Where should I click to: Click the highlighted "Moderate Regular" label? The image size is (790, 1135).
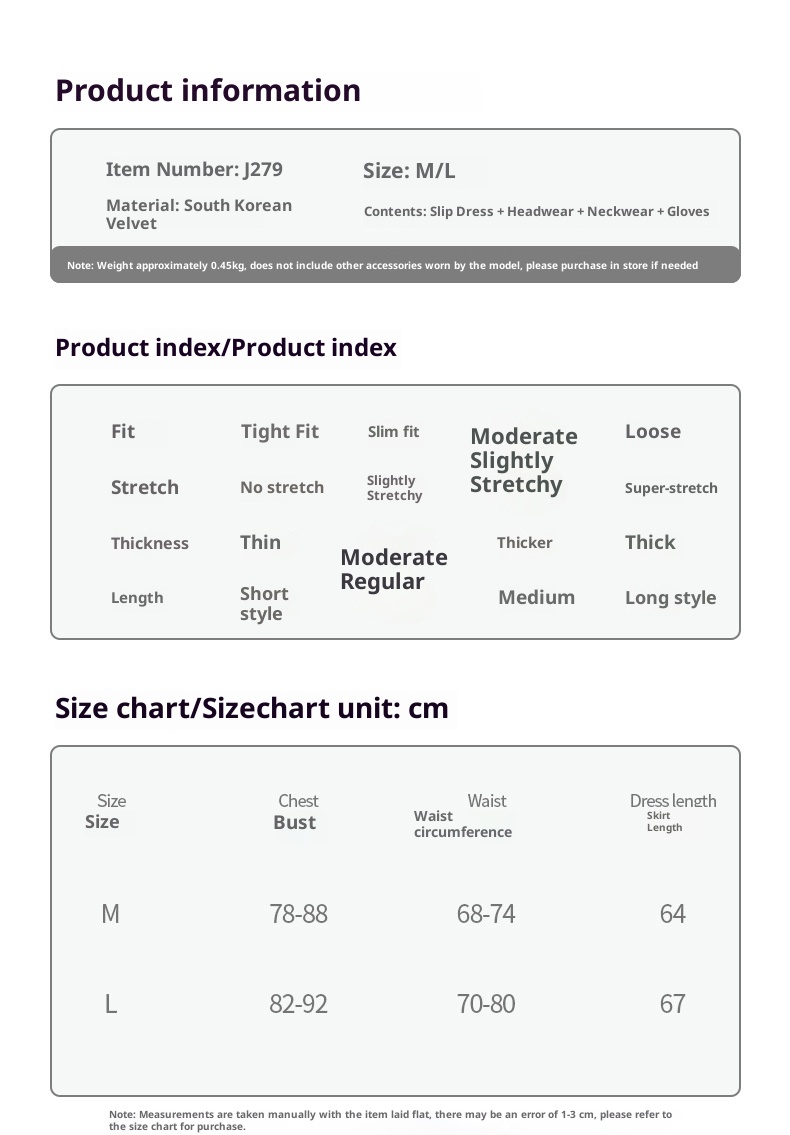coord(393,570)
